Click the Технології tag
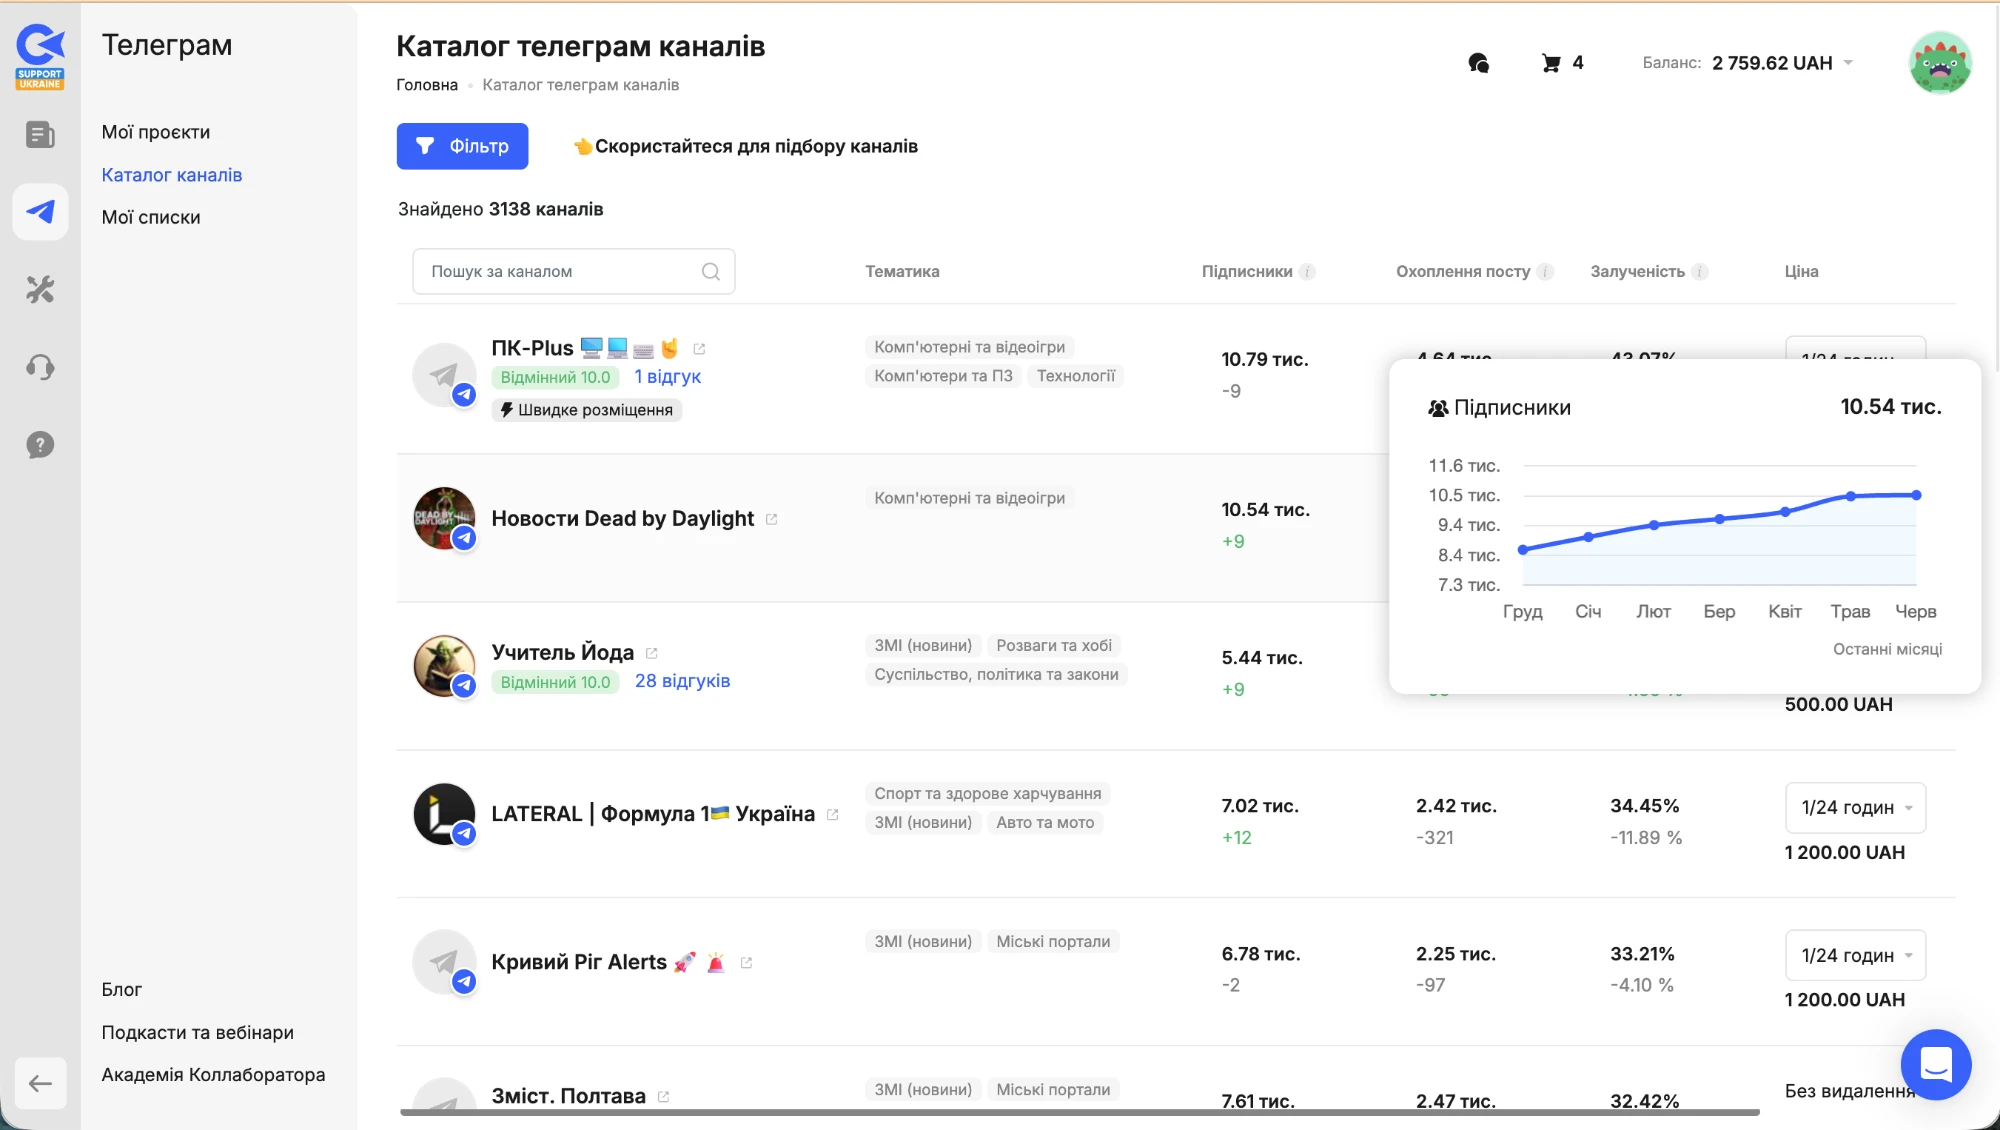The height and width of the screenshot is (1130, 2000). [x=1076, y=376]
